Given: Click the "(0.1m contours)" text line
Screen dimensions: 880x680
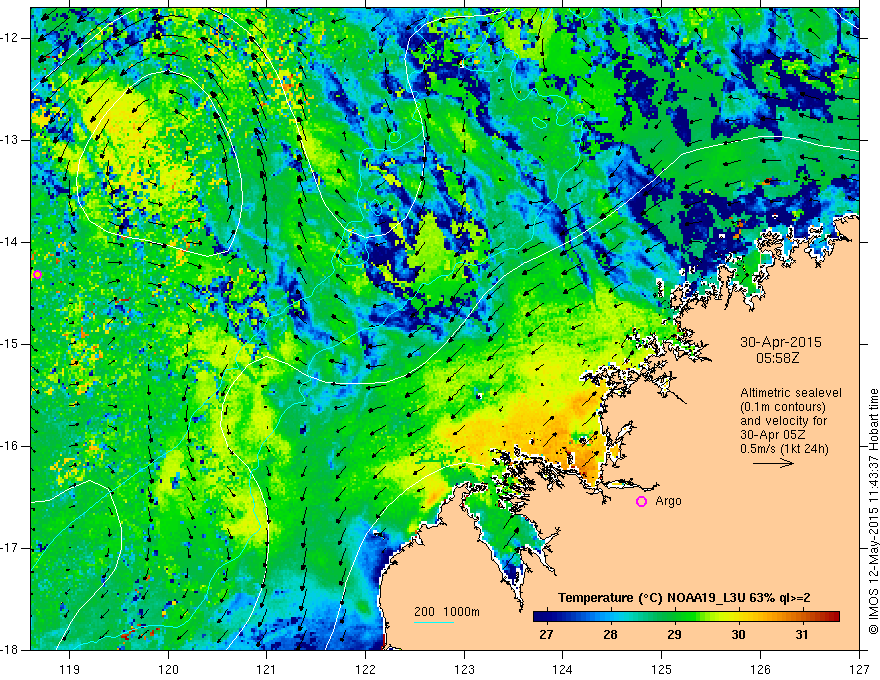Looking at the screenshot, I should tap(783, 407).
